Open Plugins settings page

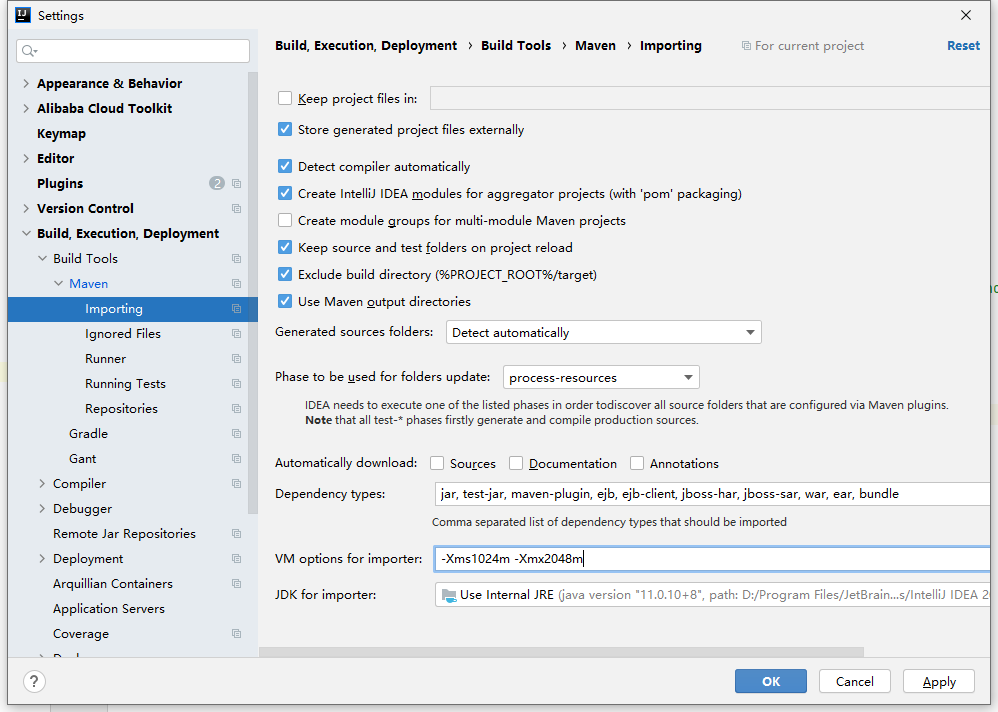point(60,184)
